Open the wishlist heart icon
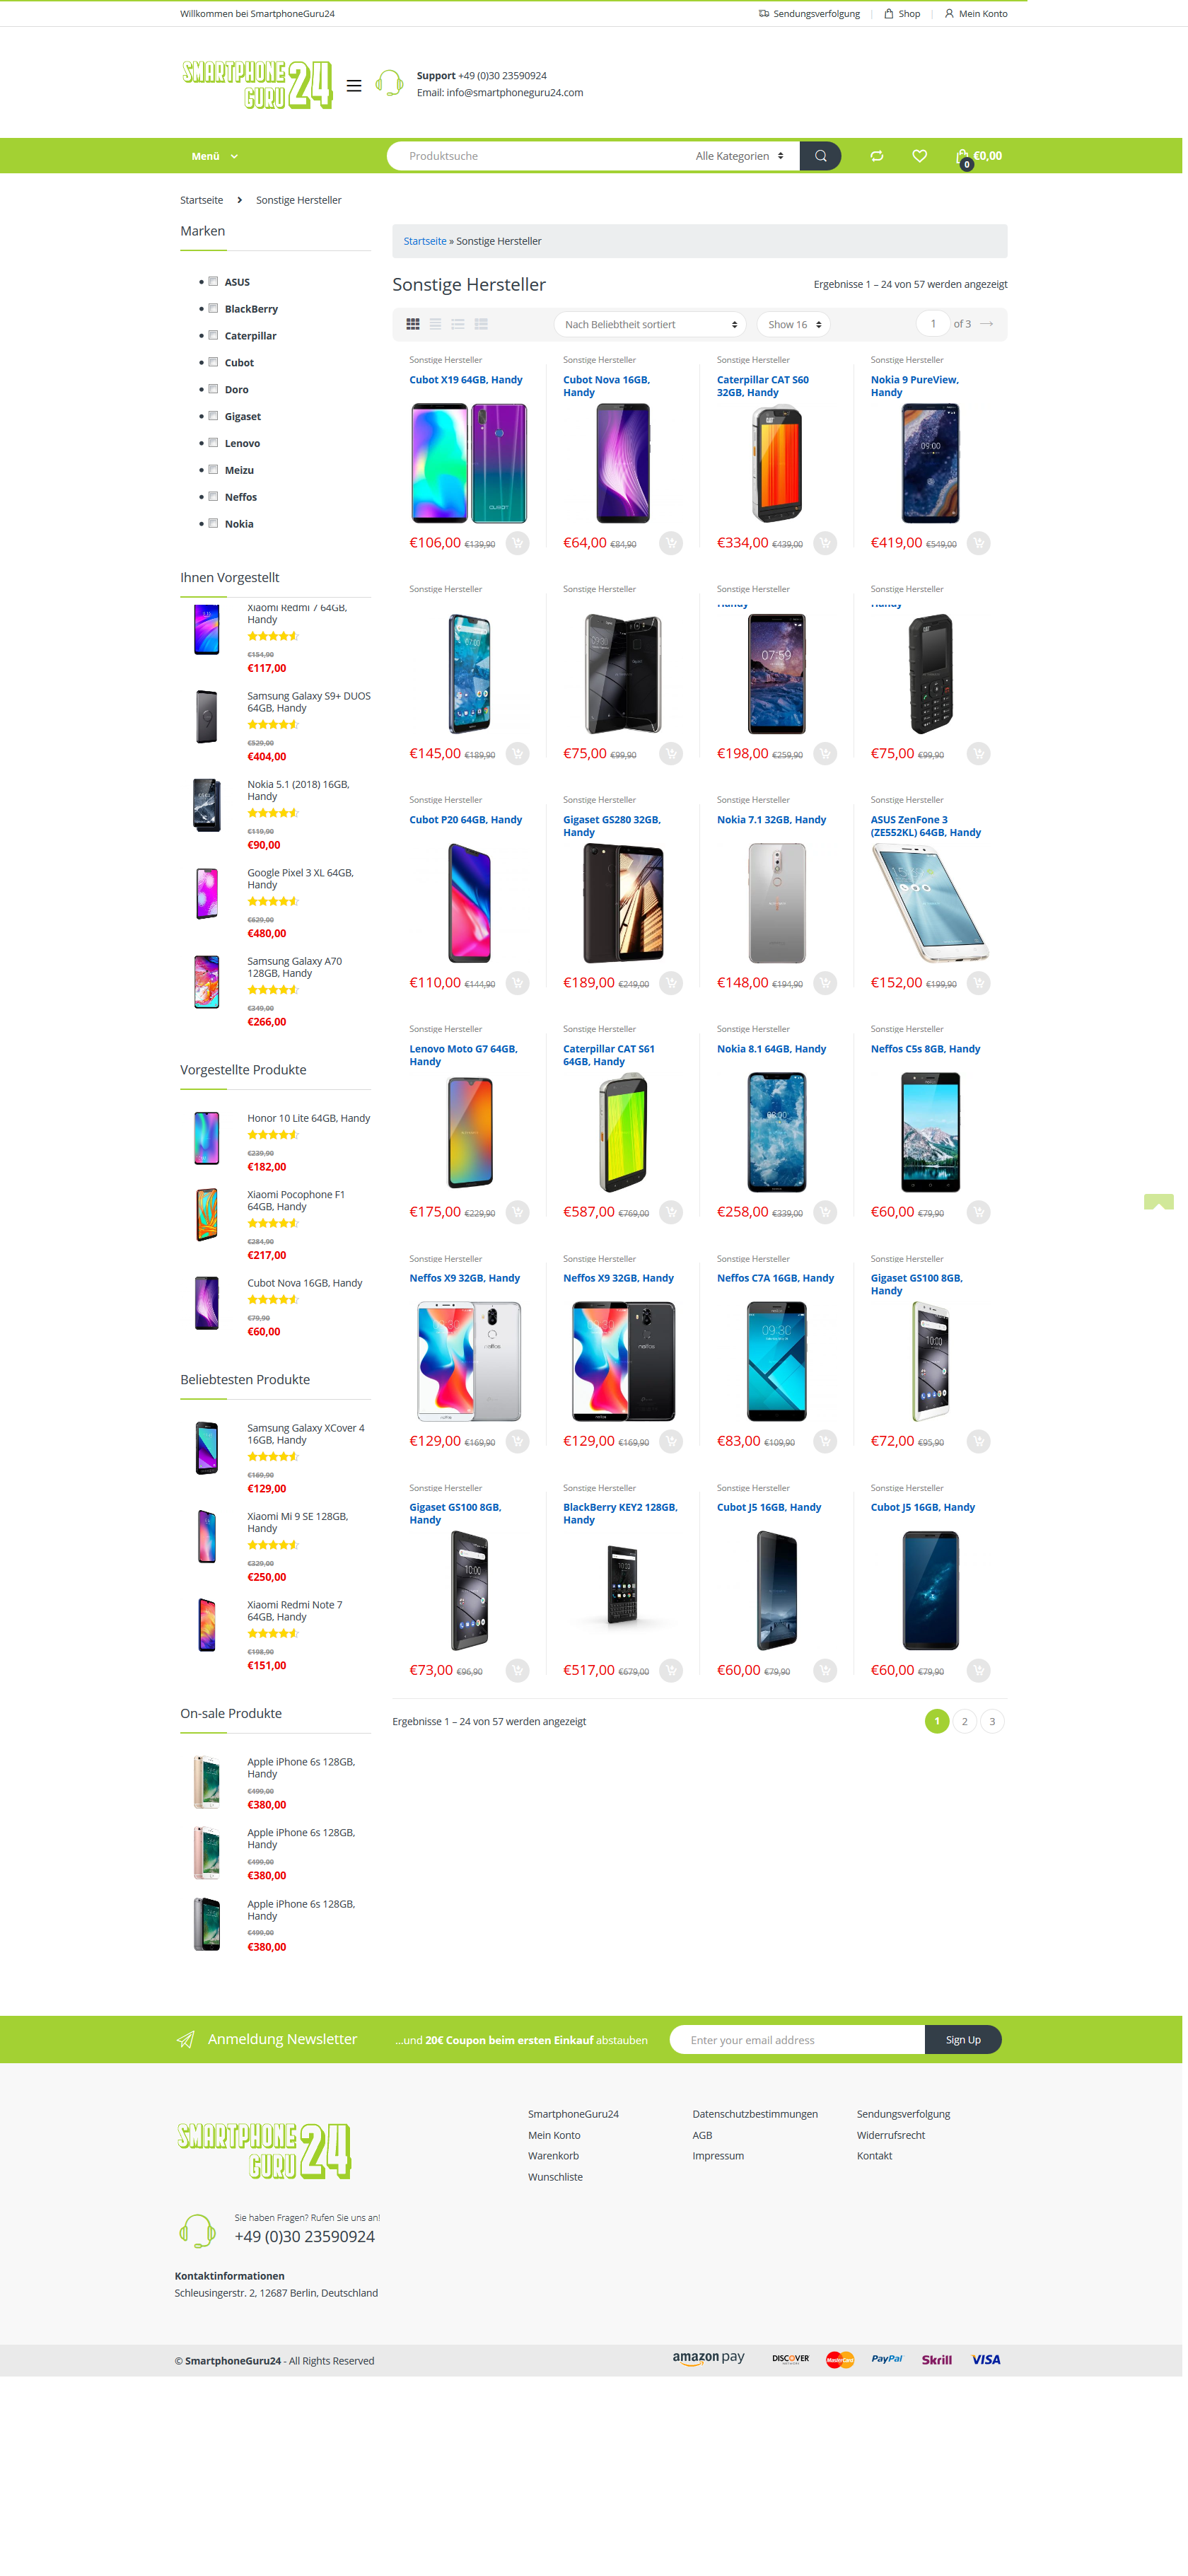The height and width of the screenshot is (2576, 1188). 919,156
